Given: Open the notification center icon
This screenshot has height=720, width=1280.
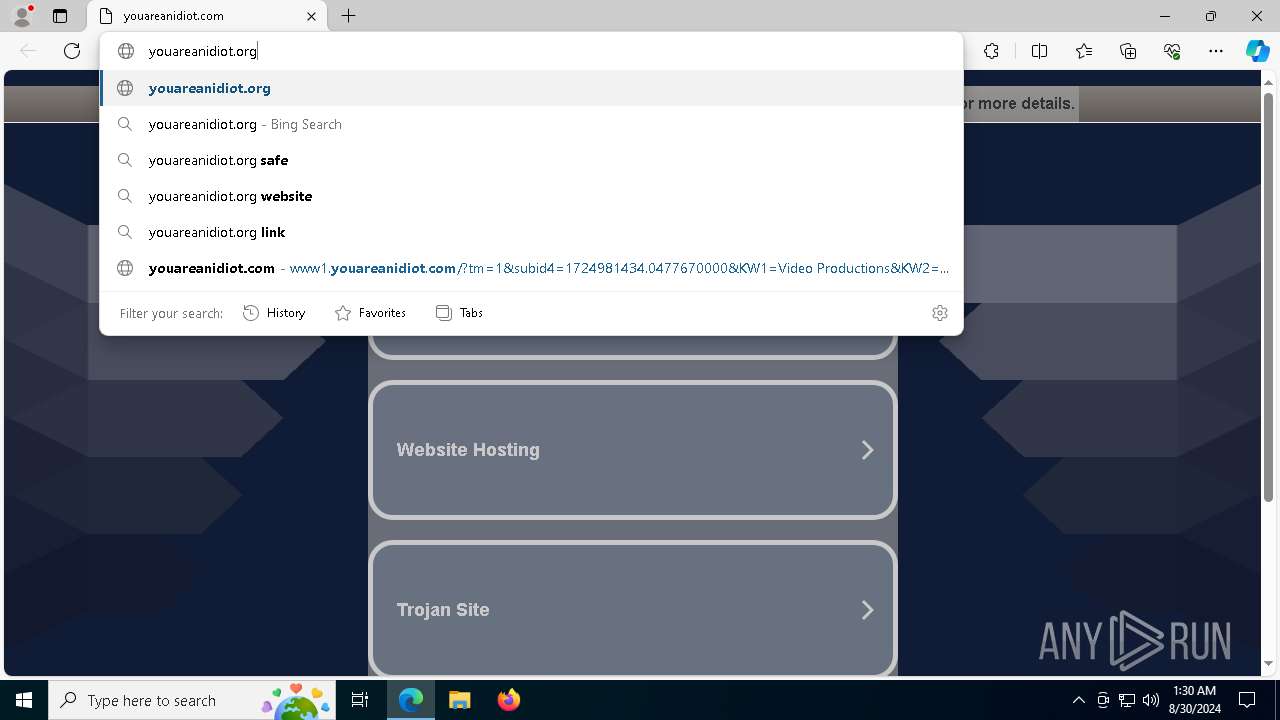Looking at the screenshot, I should 1247,700.
